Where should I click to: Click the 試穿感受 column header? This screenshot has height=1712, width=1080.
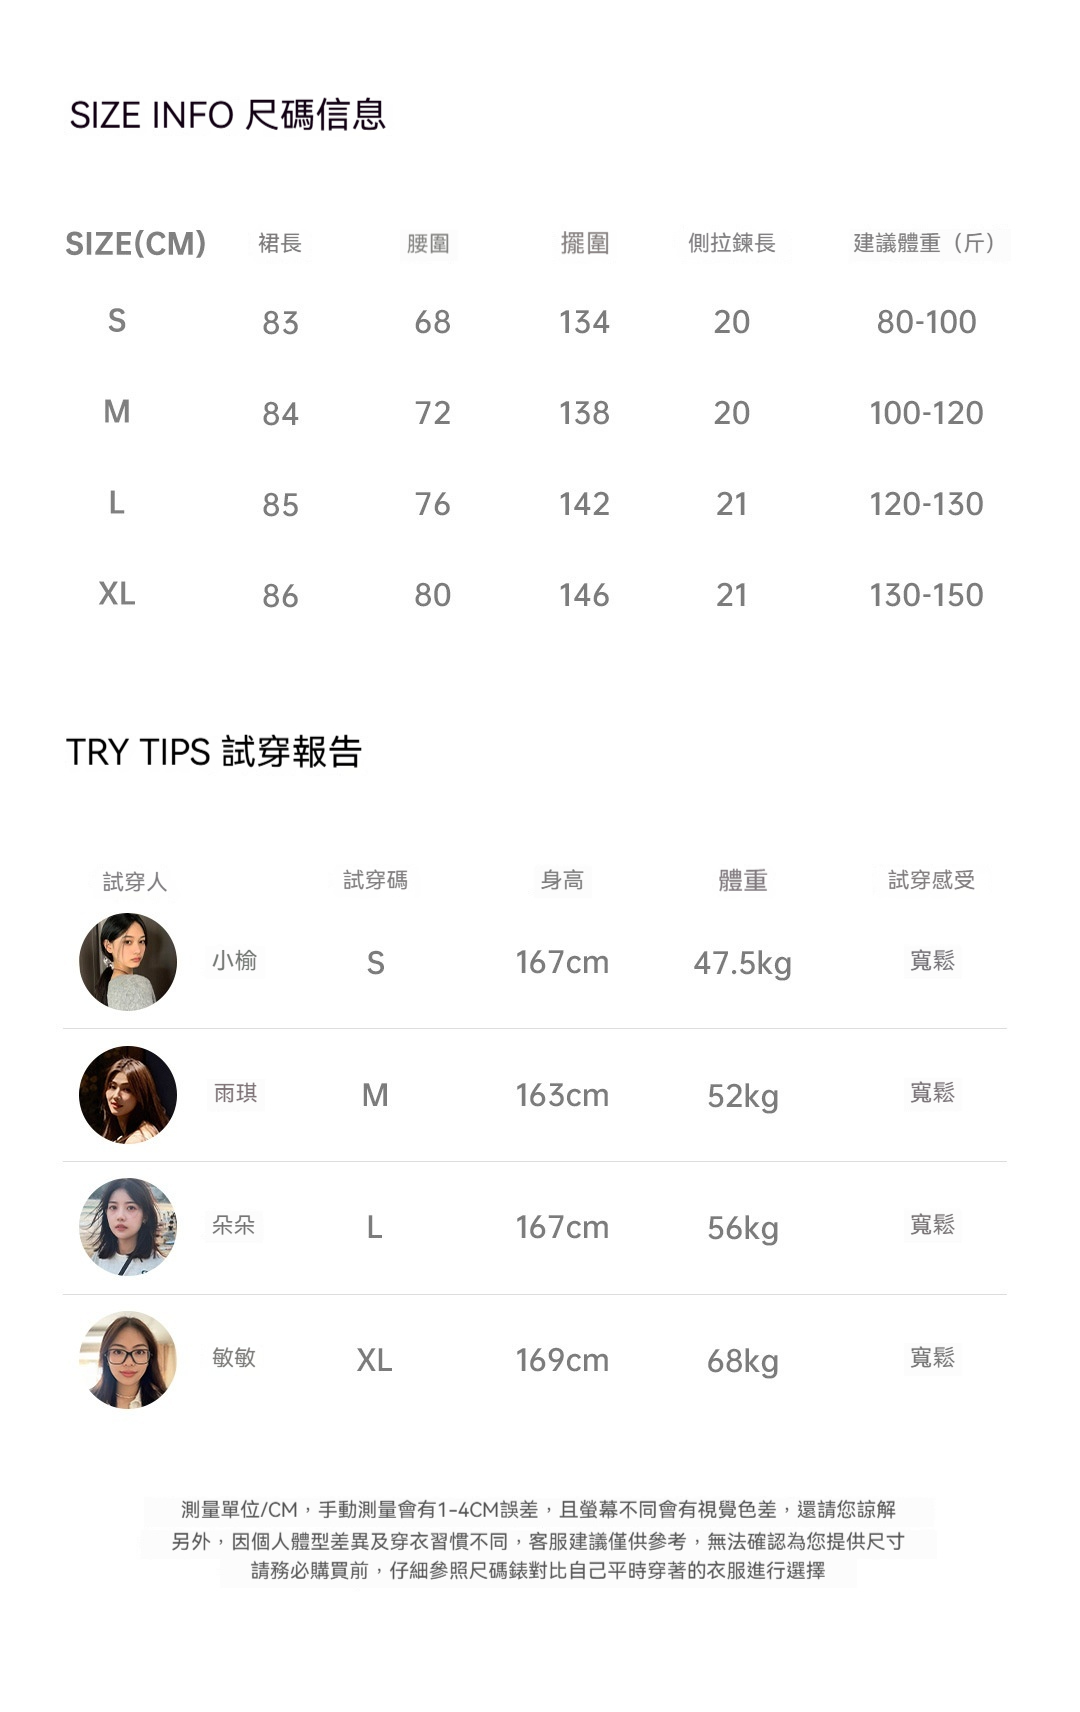click(931, 880)
